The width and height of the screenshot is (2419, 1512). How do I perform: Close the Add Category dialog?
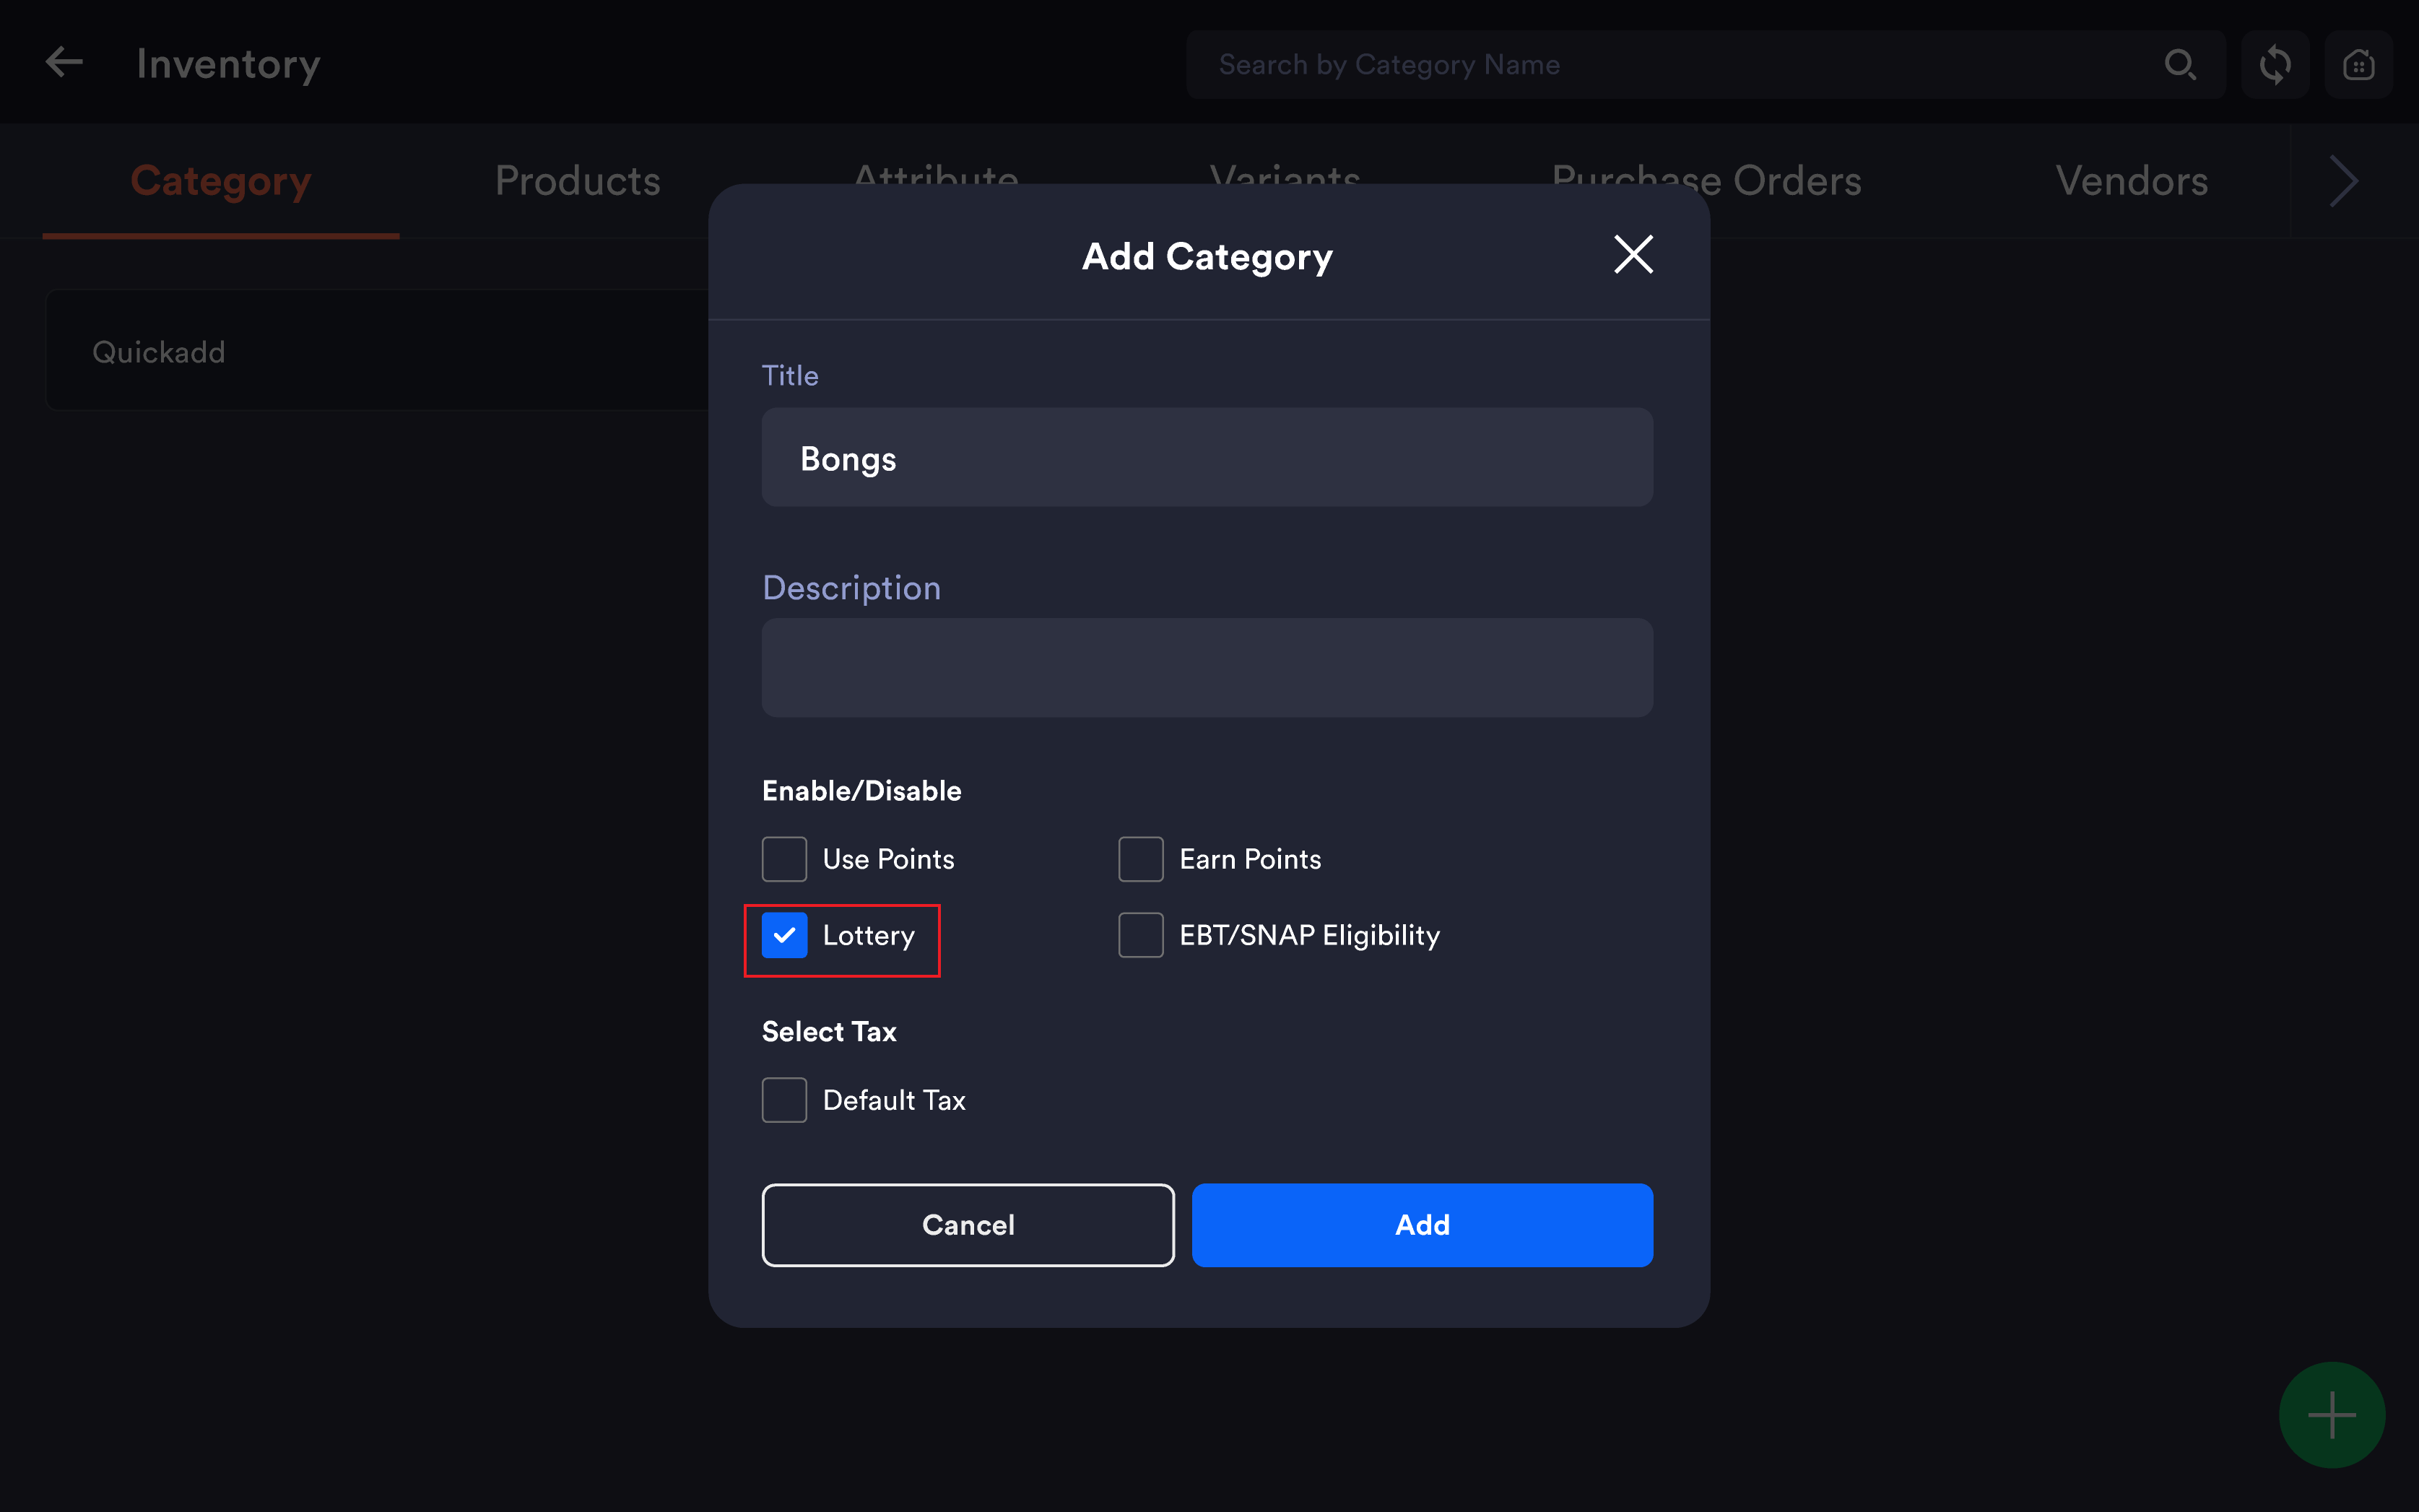(x=1633, y=254)
